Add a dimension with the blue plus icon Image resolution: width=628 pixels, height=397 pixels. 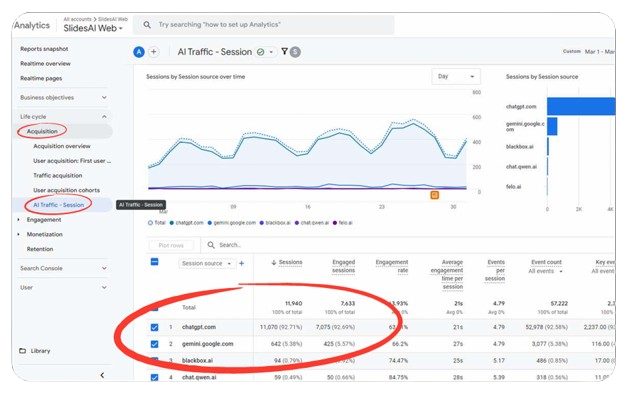[x=242, y=263]
